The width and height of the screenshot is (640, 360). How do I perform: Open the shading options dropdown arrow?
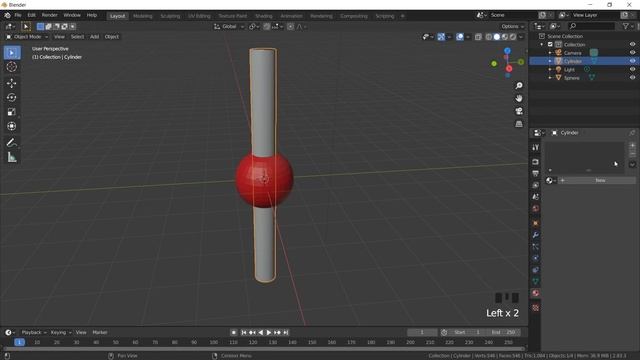(x=521, y=37)
